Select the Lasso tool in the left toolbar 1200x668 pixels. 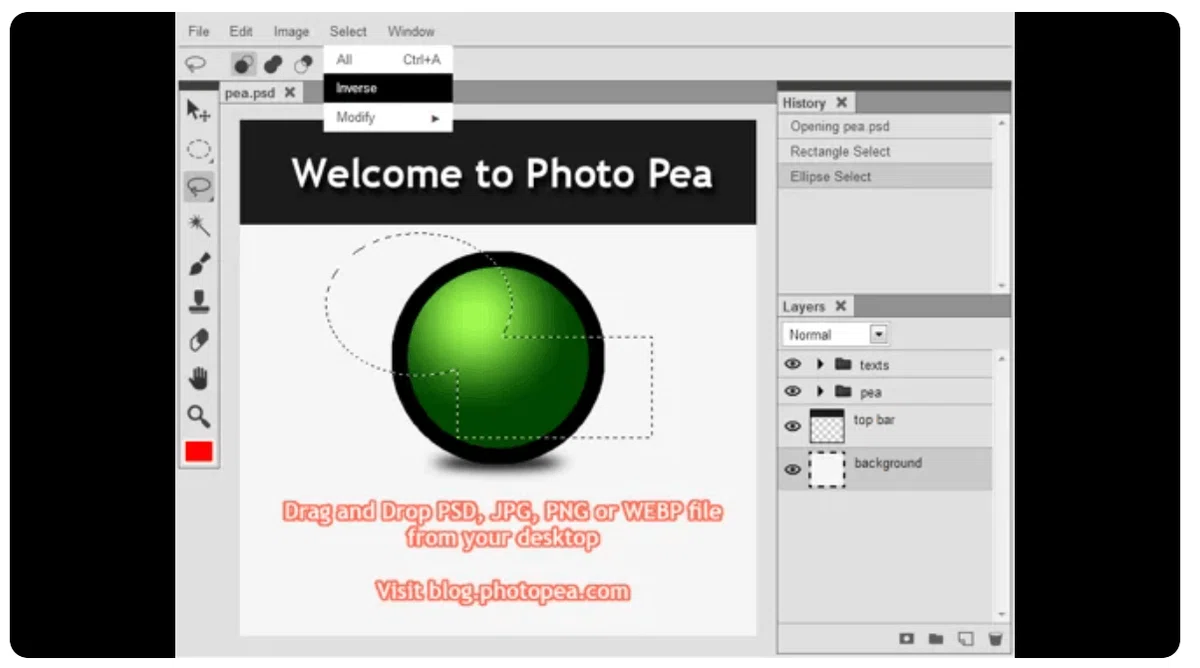coord(199,187)
